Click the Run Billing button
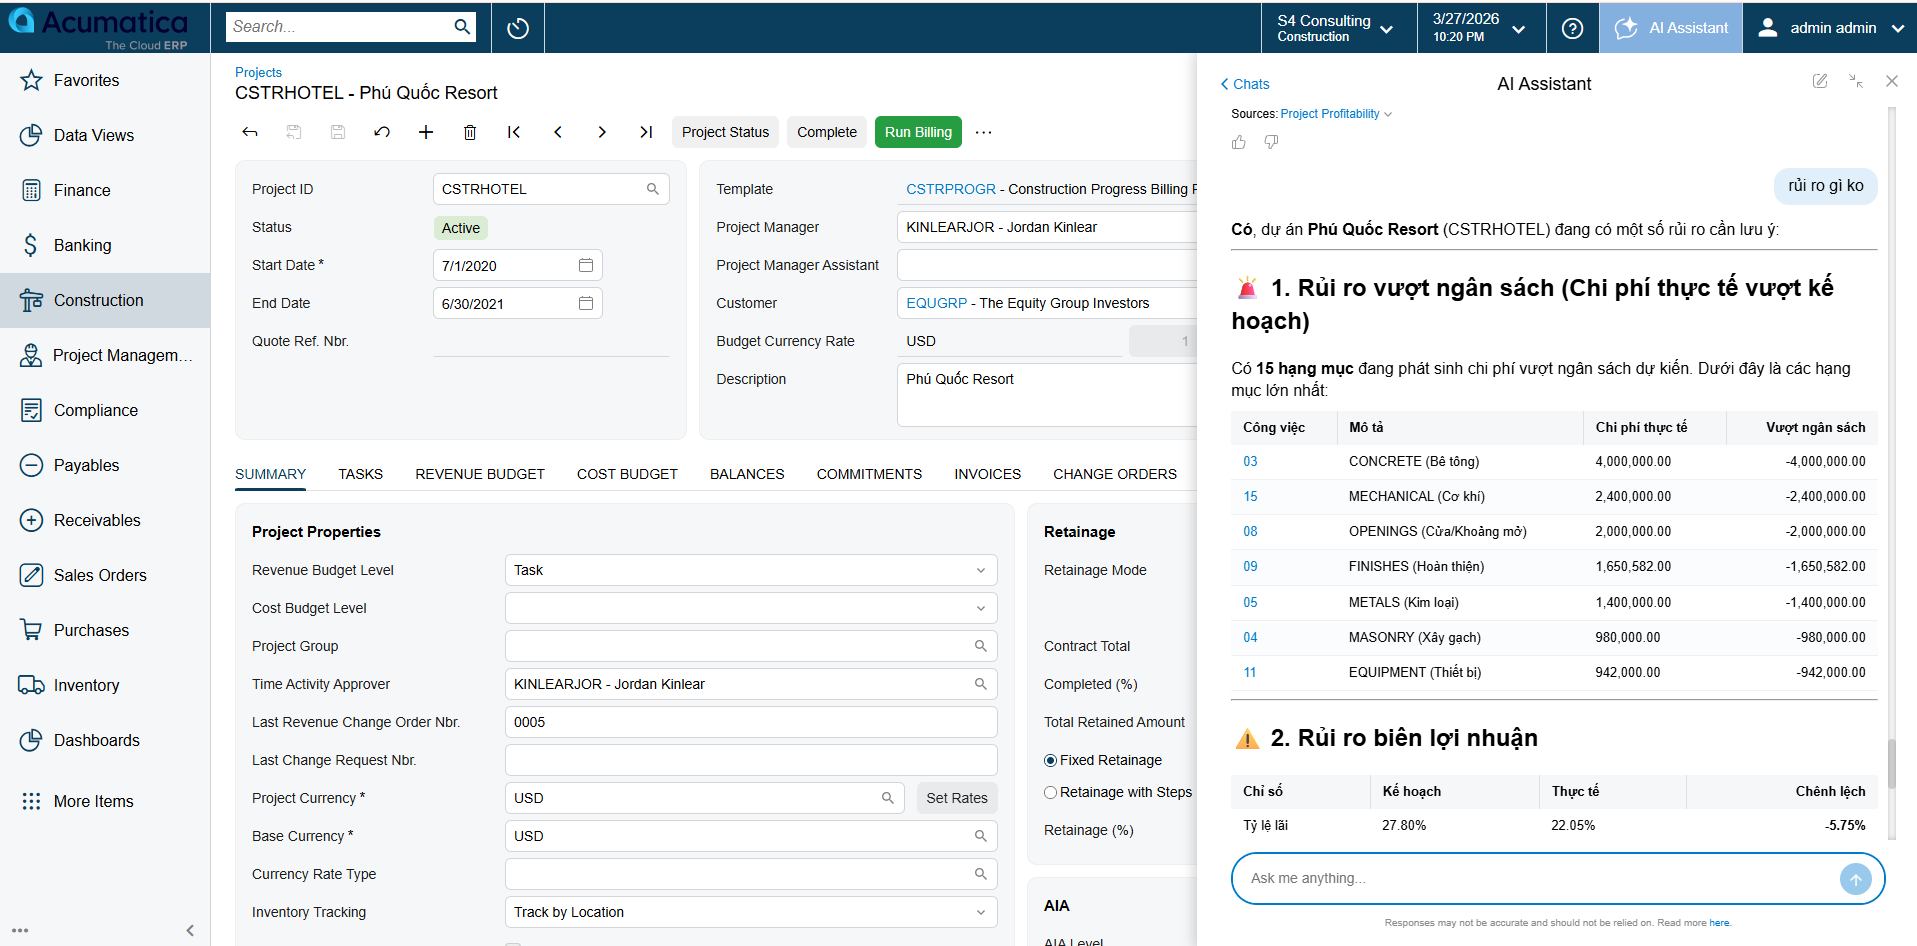 pos(918,132)
